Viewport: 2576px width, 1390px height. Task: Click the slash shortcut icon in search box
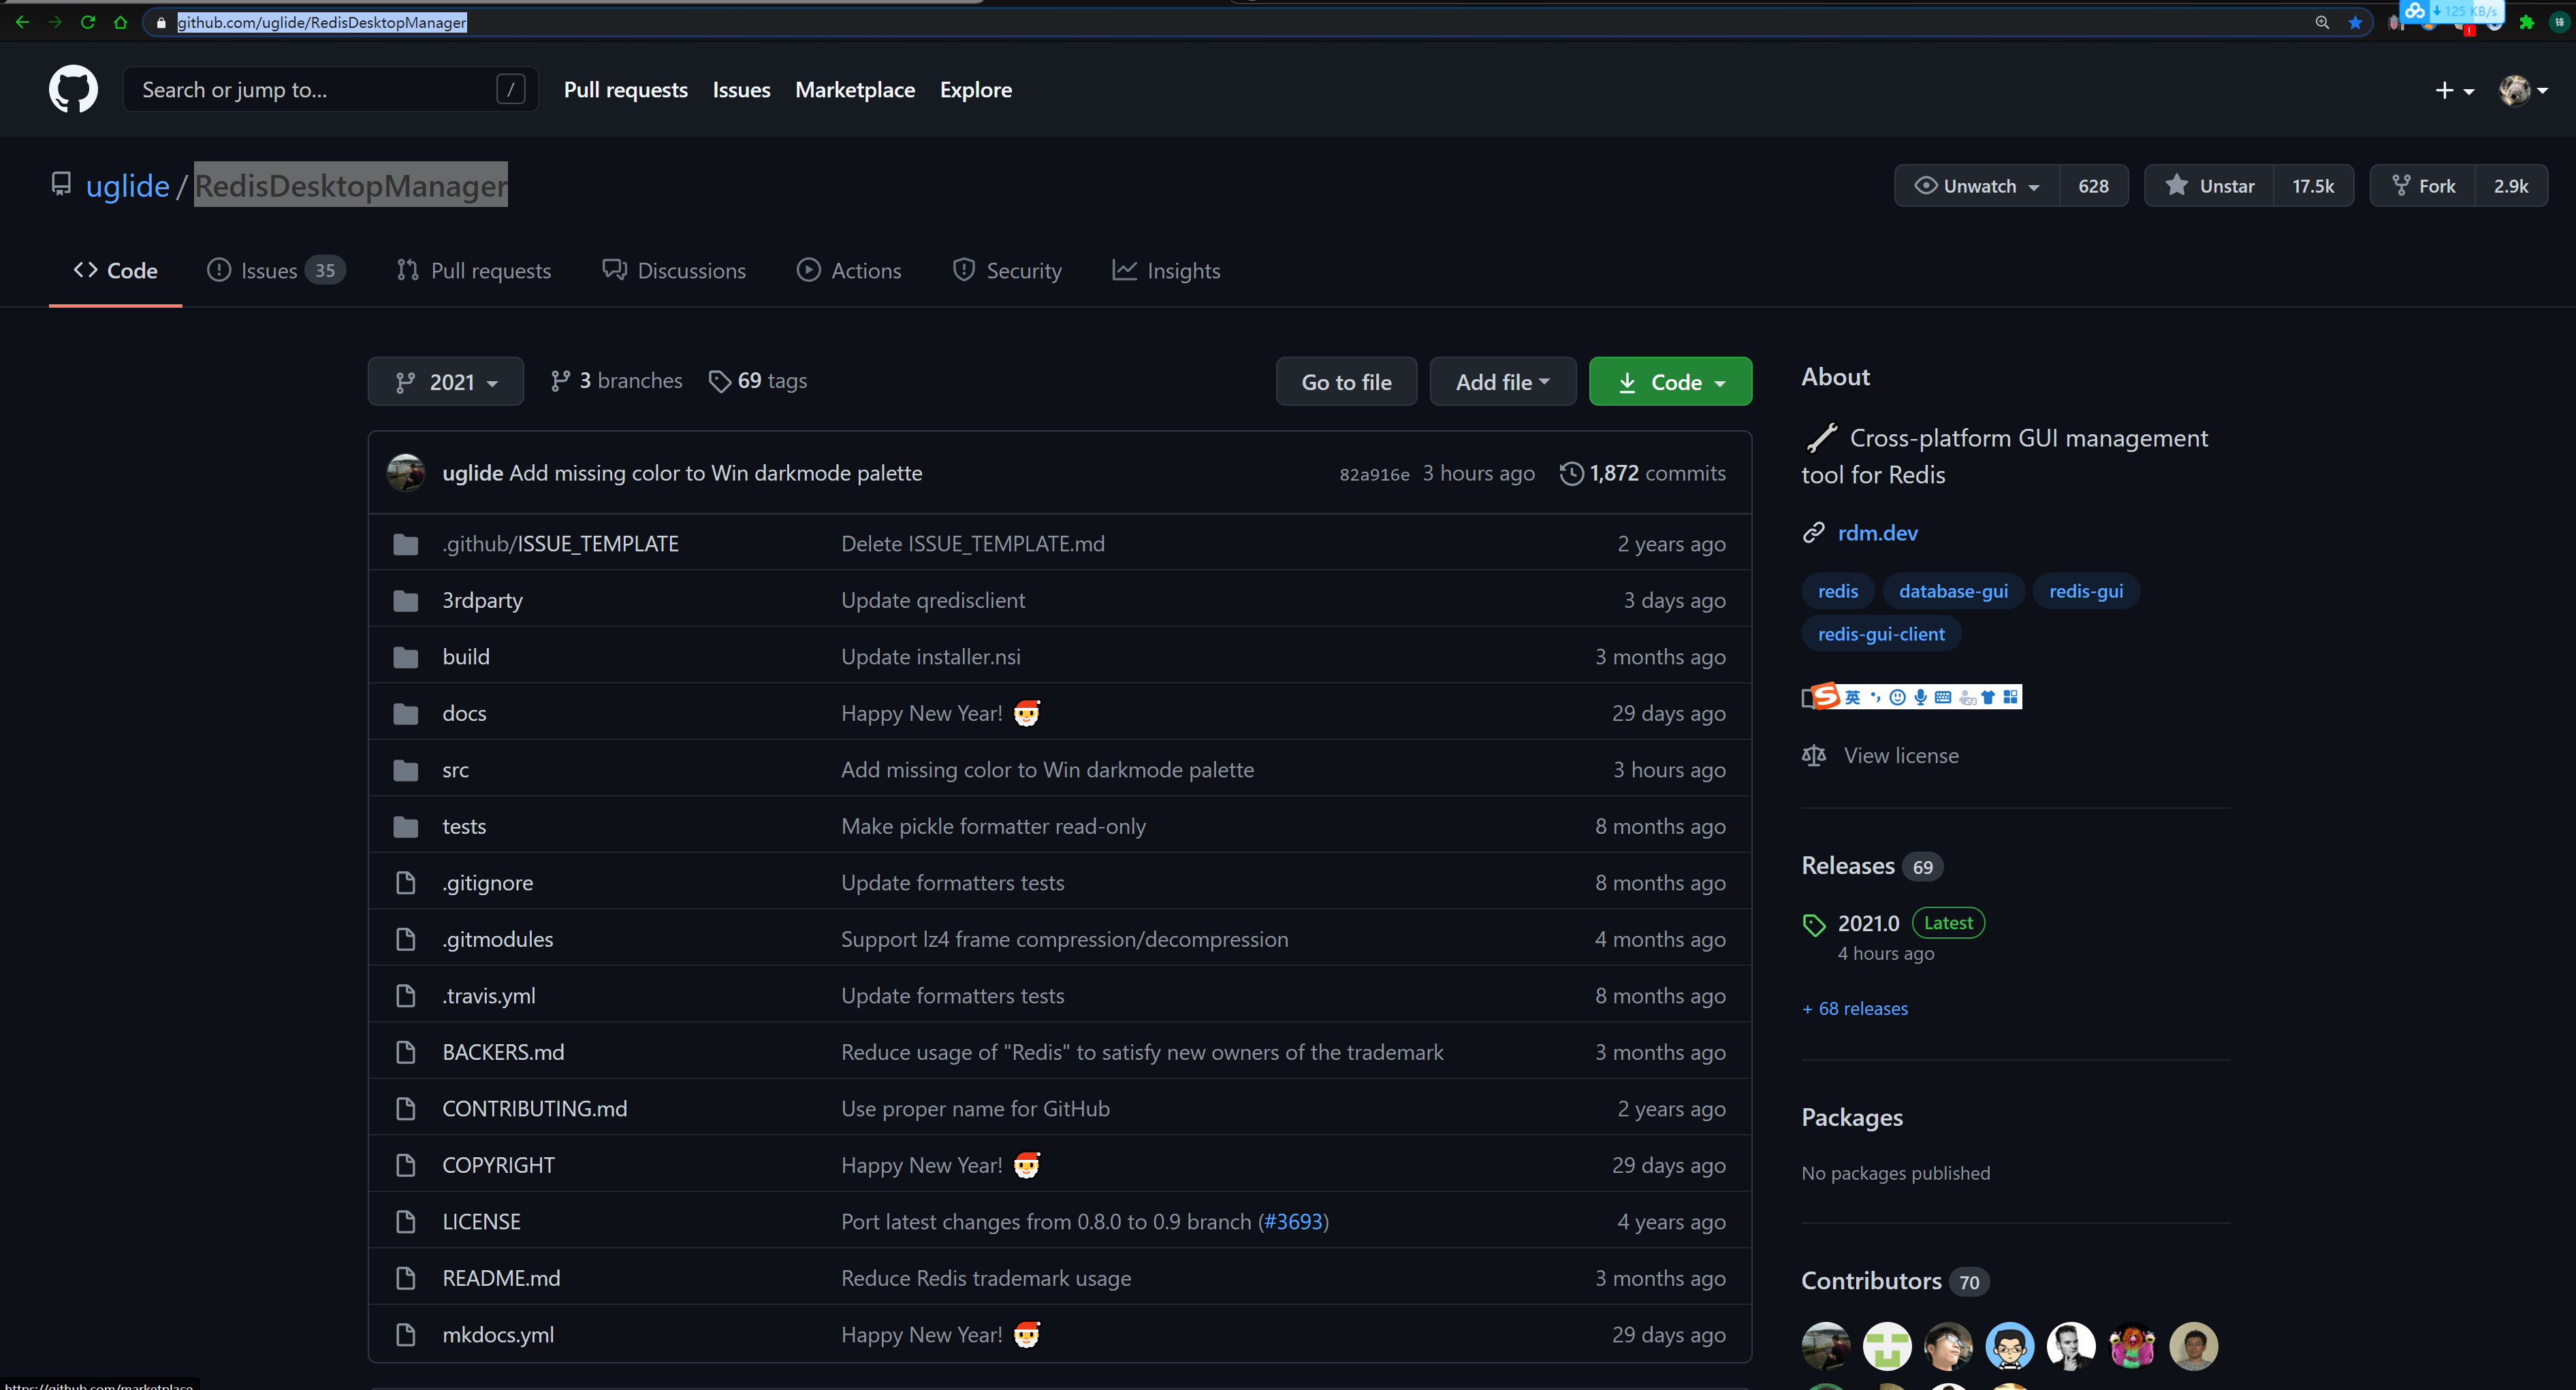pyautogui.click(x=510, y=89)
